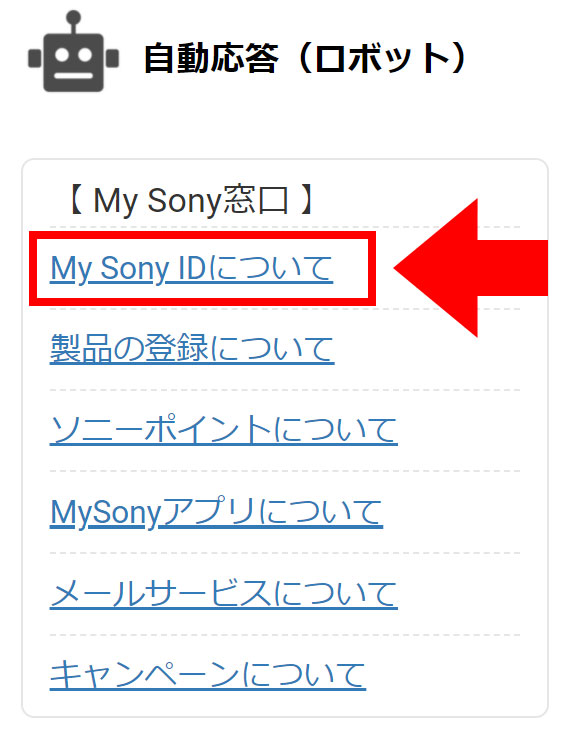The width and height of the screenshot is (580, 740).
Task: Click the robot icon's left ear
Action: (34, 59)
